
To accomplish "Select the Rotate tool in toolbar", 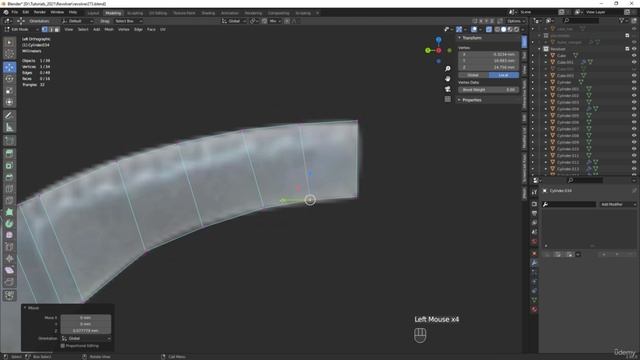I will click(9, 79).
